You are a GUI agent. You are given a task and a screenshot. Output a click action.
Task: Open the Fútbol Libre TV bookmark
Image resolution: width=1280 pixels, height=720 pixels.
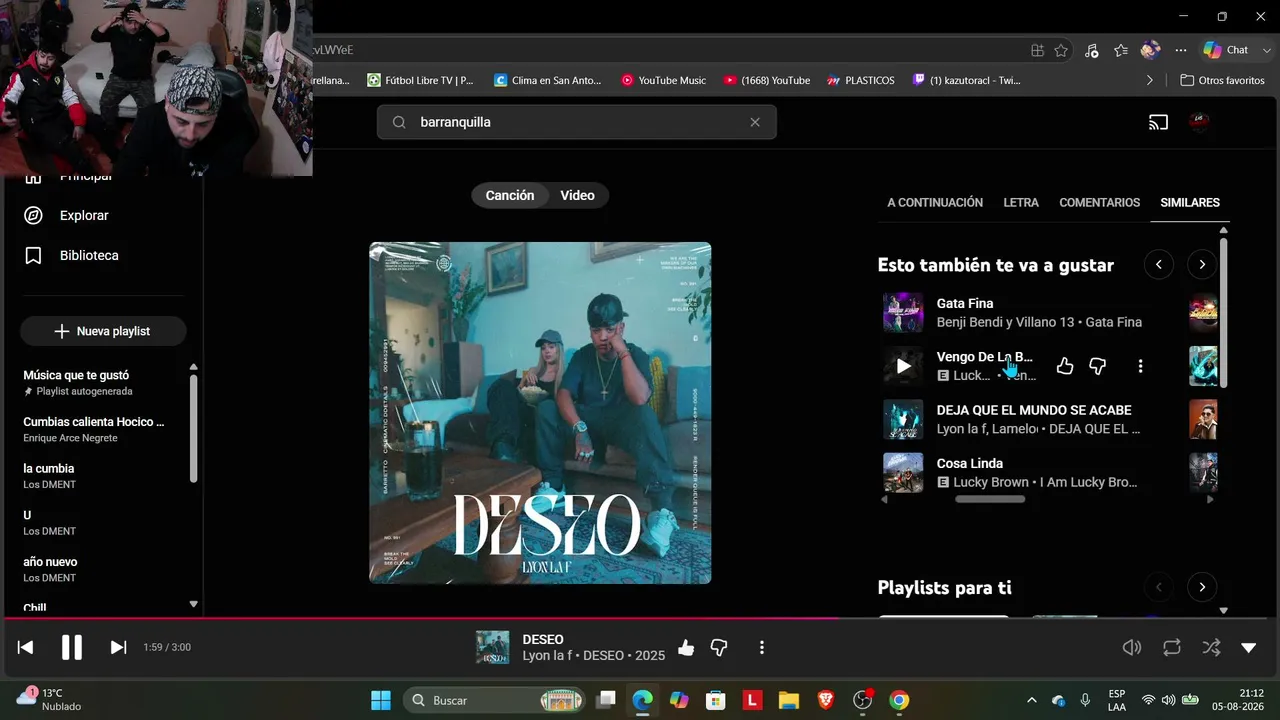coord(420,80)
